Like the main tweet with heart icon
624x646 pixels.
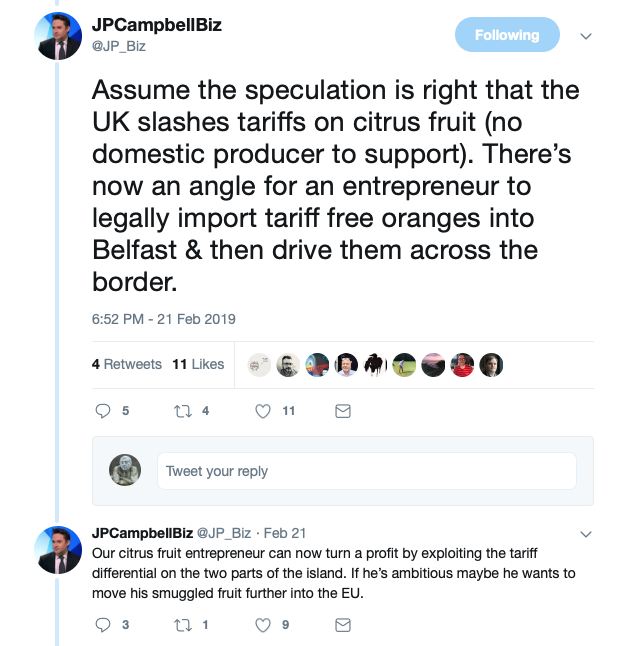(x=263, y=411)
